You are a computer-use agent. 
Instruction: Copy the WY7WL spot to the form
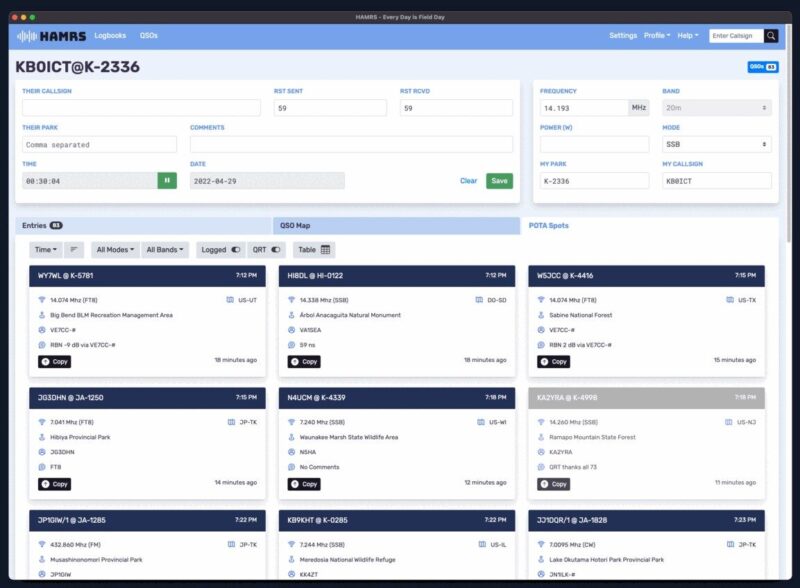[54, 361]
